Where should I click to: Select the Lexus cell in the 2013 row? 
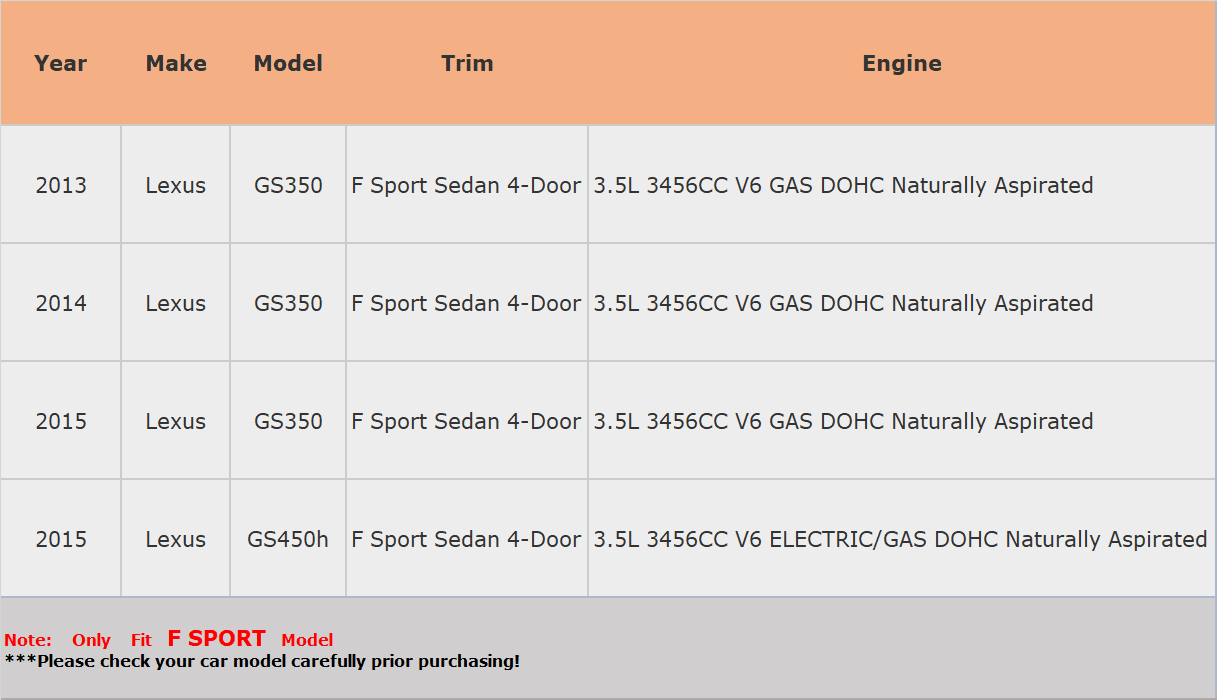[x=176, y=185]
